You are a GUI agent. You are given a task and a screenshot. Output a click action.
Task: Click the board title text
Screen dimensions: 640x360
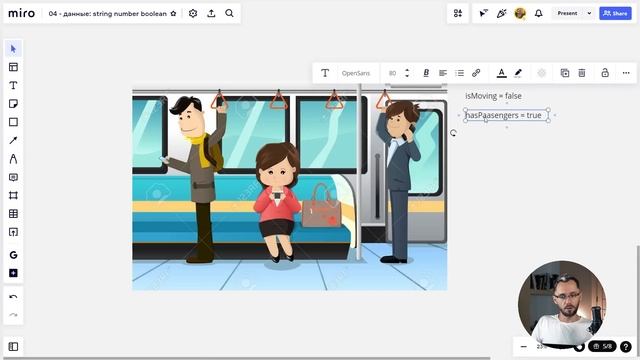[x=108, y=13]
